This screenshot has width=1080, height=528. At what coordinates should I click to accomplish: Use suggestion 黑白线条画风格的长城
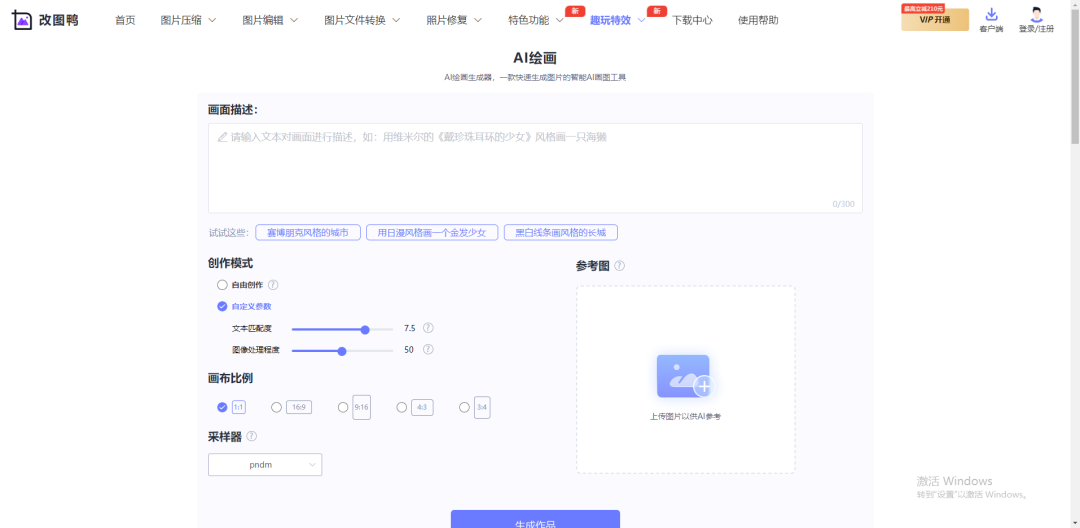(561, 233)
